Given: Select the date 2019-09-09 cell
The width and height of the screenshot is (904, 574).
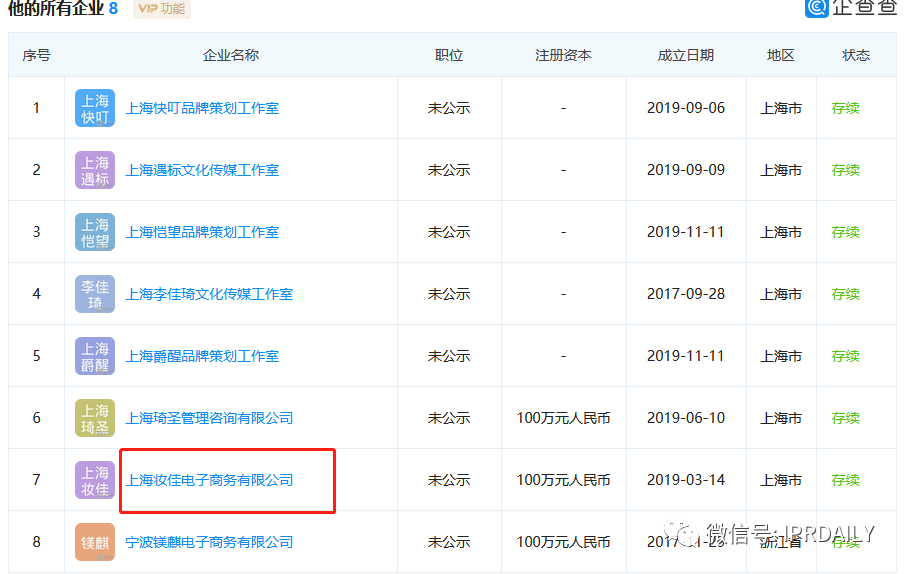Looking at the screenshot, I should pyautogui.click(x=686, y=170).
